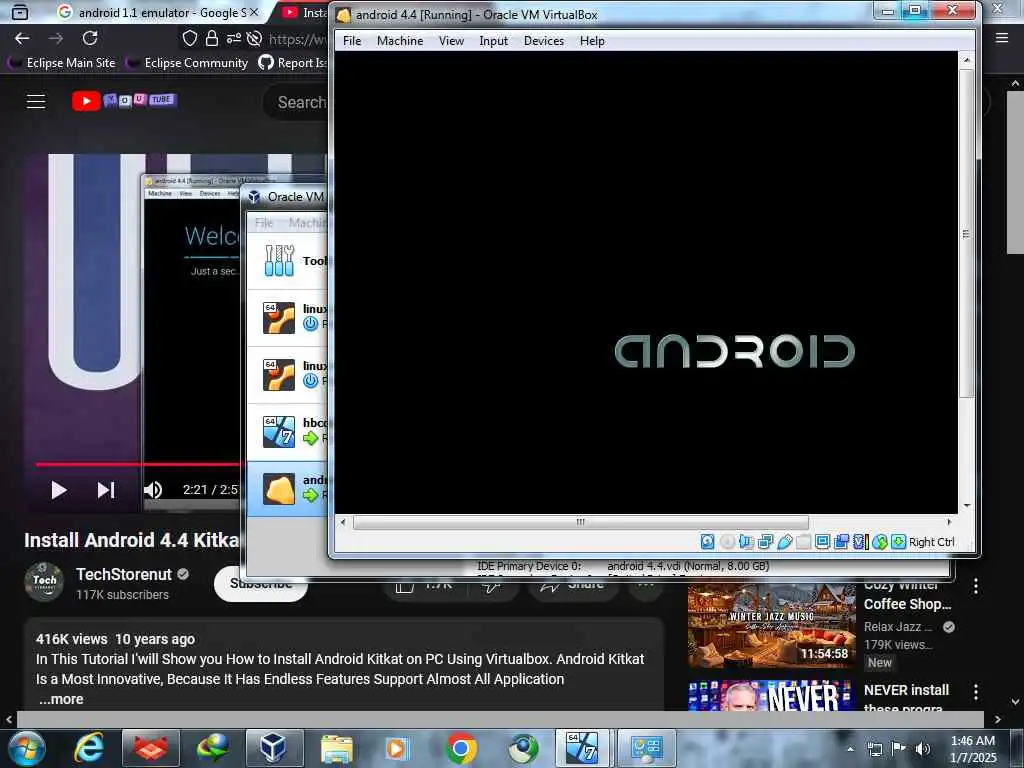Open the Input menu of the VM window

pos(493,40)
